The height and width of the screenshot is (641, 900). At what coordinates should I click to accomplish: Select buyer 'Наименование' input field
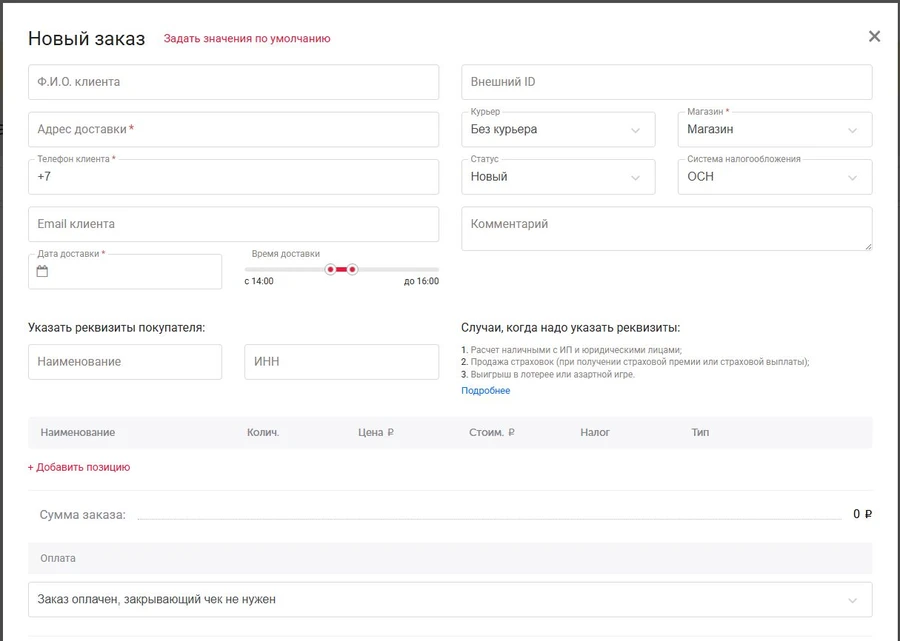coord(125,362)
